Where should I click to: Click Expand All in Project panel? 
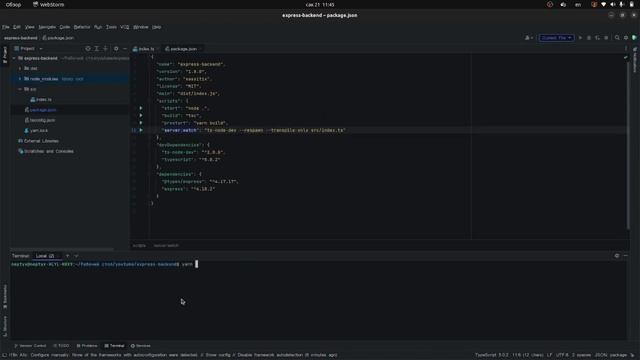pos(97,49)
